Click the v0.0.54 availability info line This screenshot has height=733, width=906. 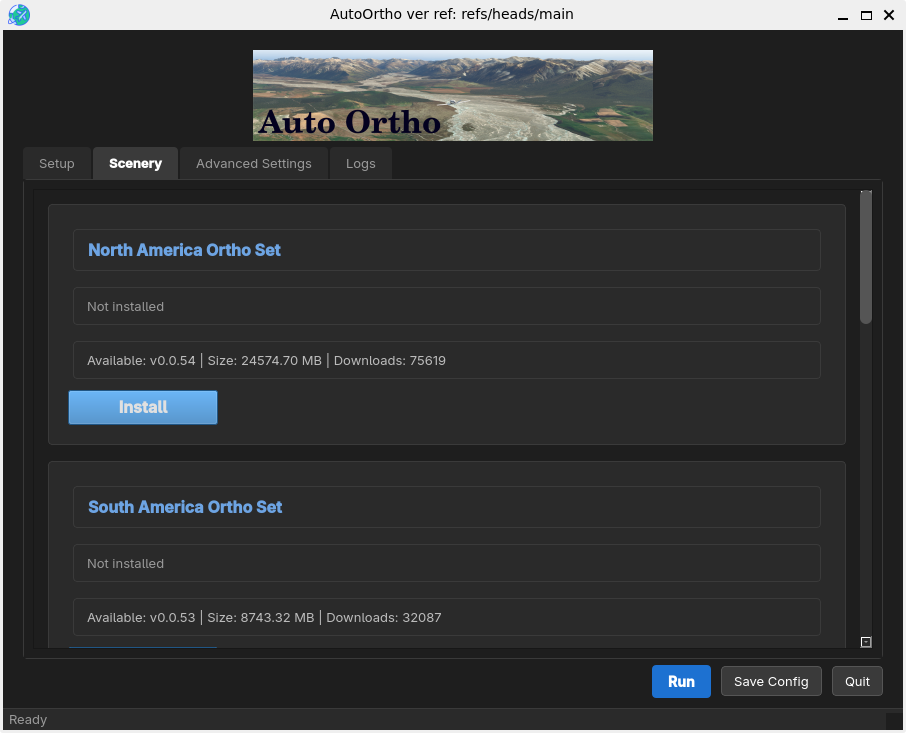pyautogui.click(x=266, y=360)
